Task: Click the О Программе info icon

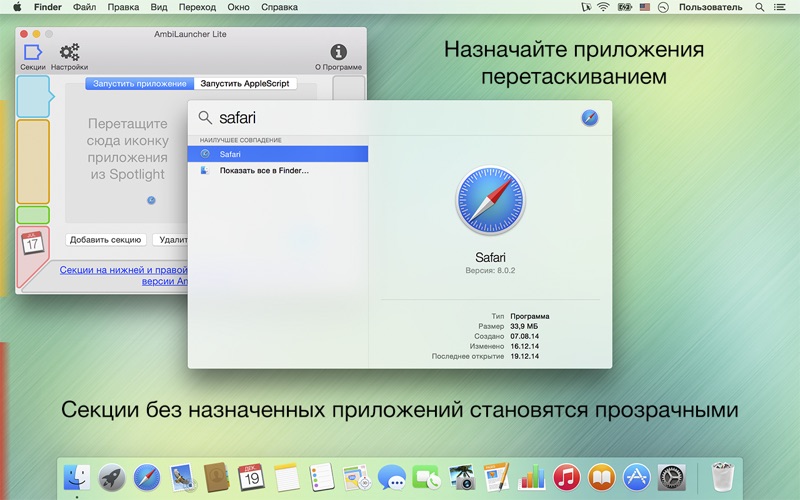Action: pyautogui.click(x=338, y=57)
